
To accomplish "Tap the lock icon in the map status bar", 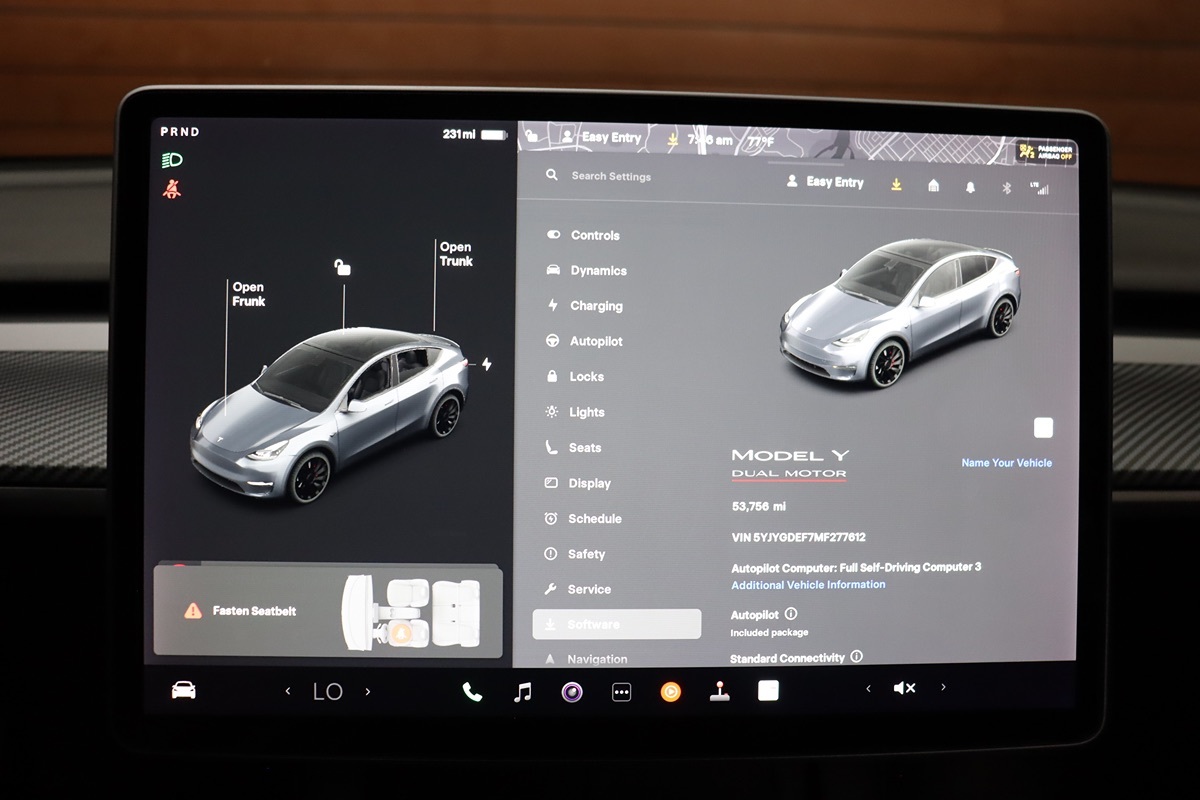I will click(x=531, y=135).
